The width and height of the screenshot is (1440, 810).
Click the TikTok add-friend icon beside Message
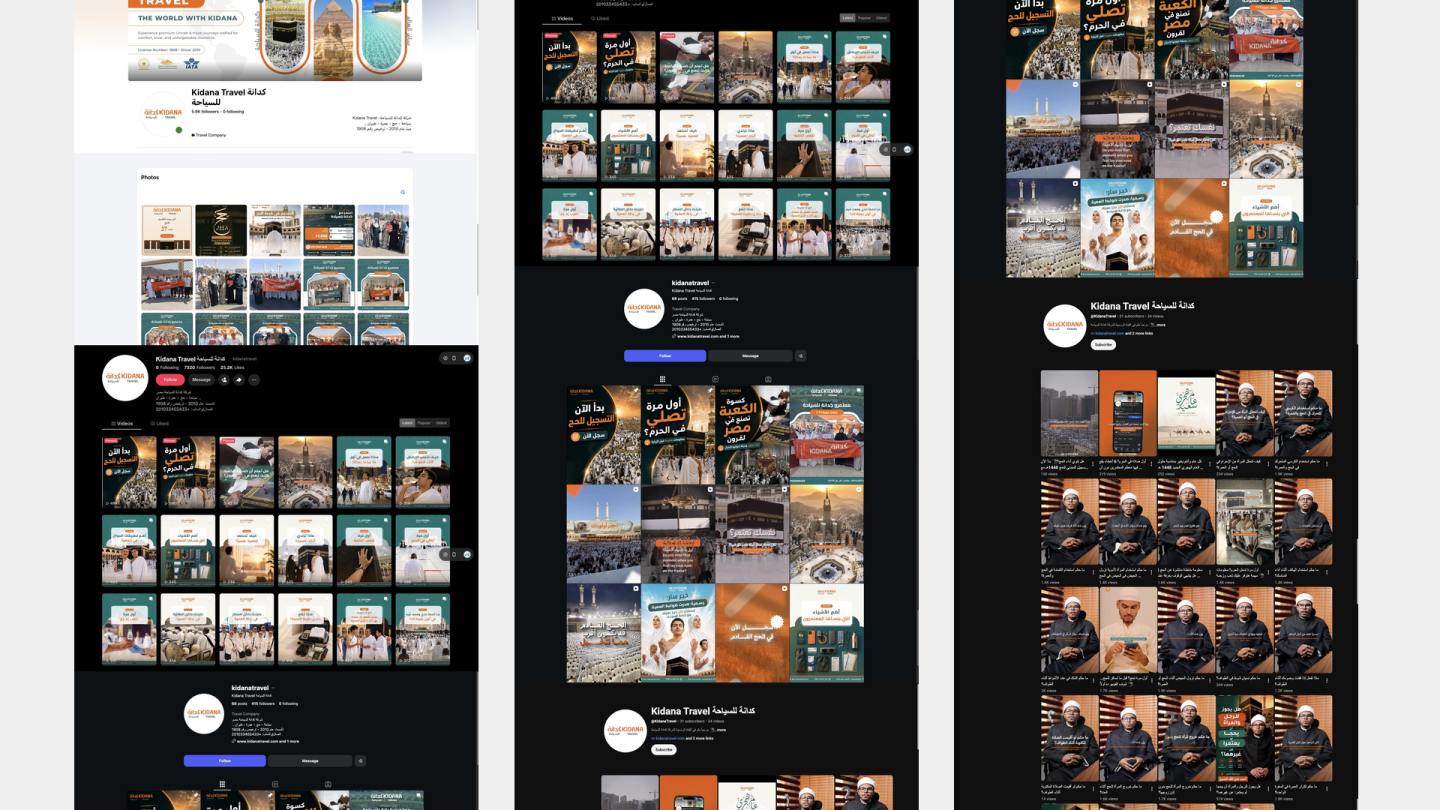coord(224,380)
